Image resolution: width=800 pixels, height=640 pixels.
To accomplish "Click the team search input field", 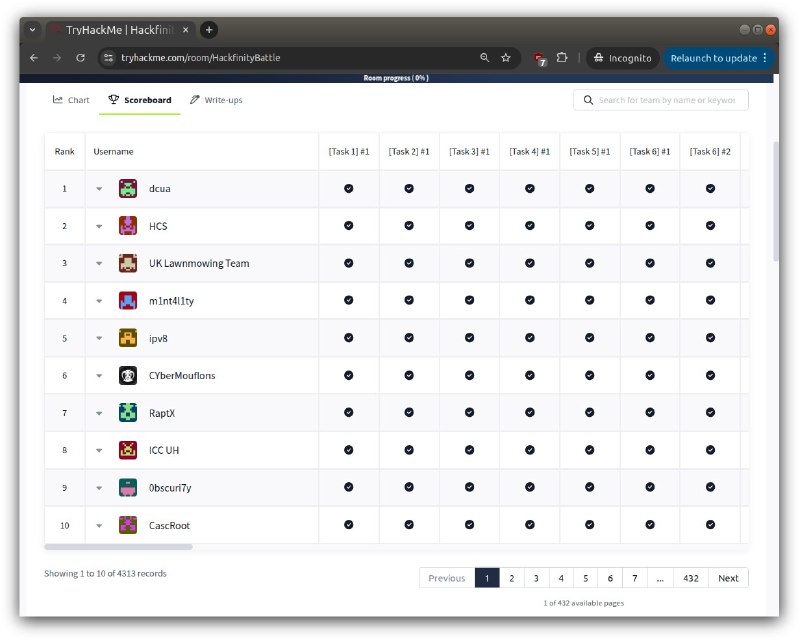I will [x=661, y=100].
